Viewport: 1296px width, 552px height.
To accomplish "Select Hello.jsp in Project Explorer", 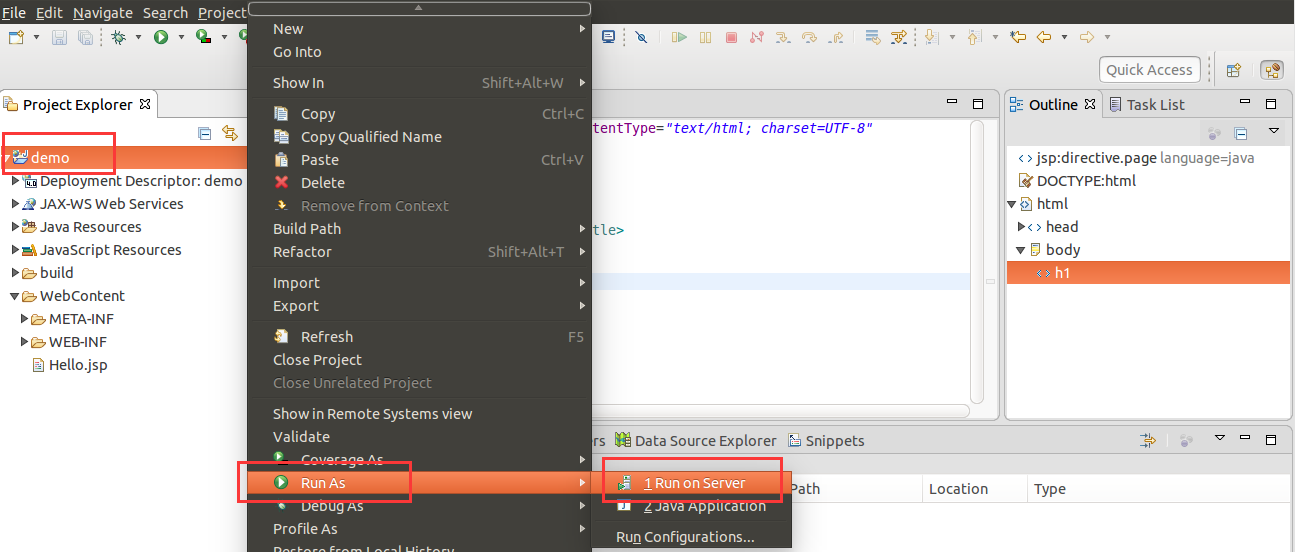I will (70, 365).
